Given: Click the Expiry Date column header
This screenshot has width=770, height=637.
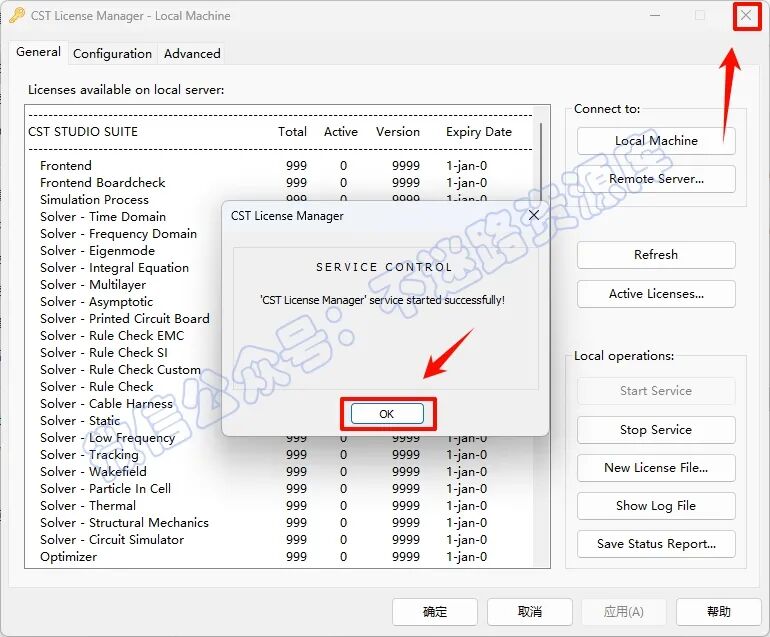Looking at the screenshot, I should 479,132.
